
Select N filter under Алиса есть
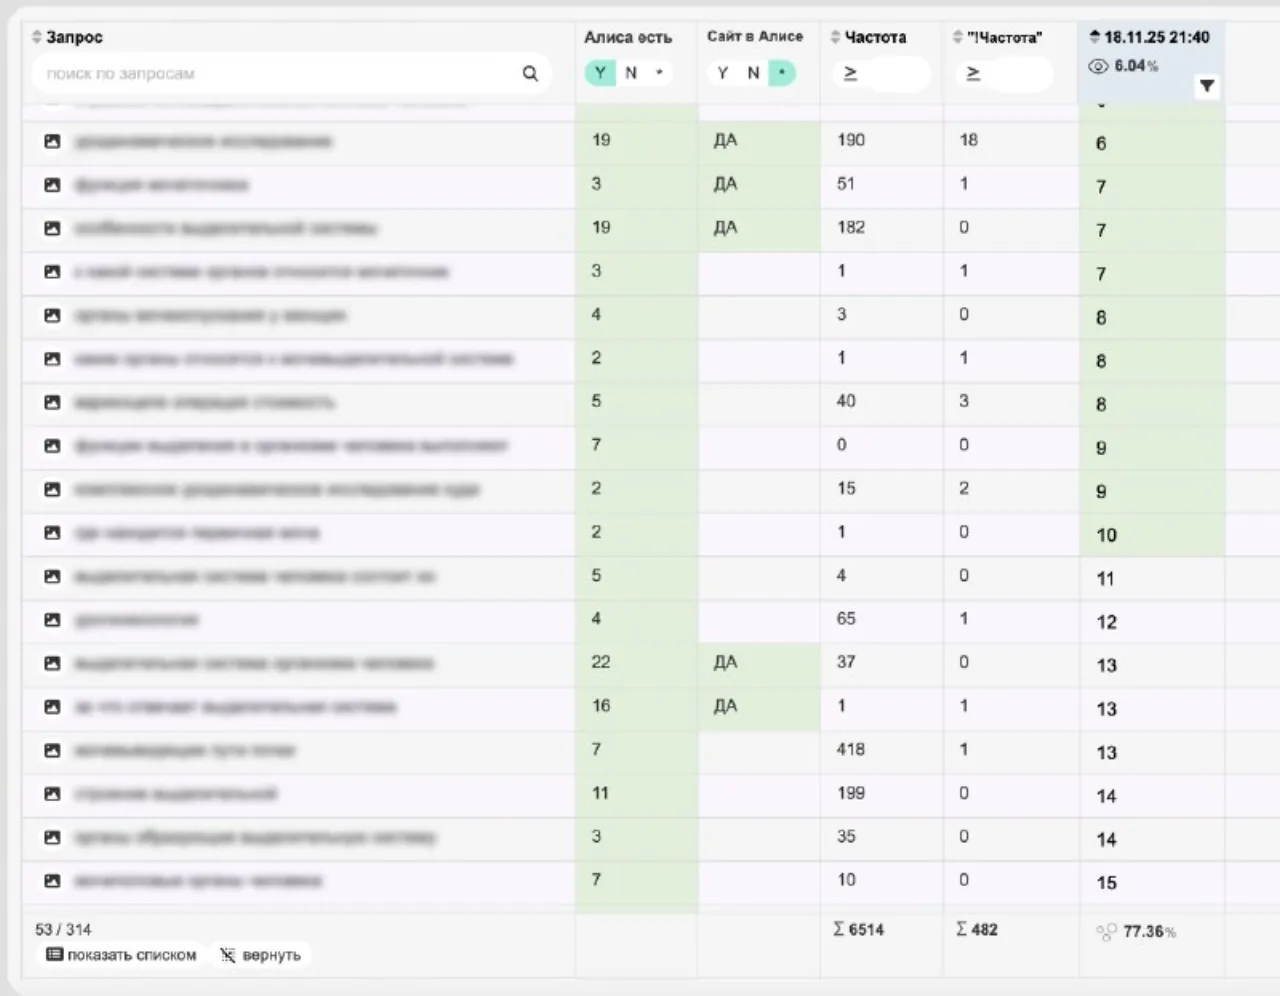631,73
